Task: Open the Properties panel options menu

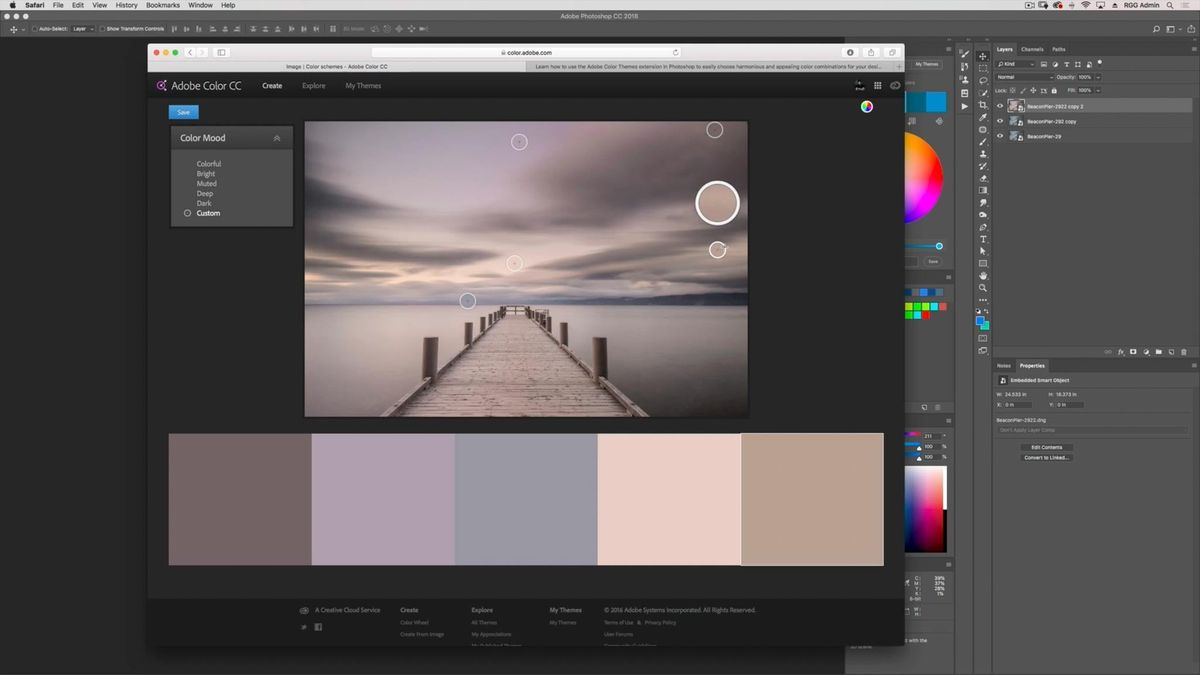Action: tap(1194, 365)
